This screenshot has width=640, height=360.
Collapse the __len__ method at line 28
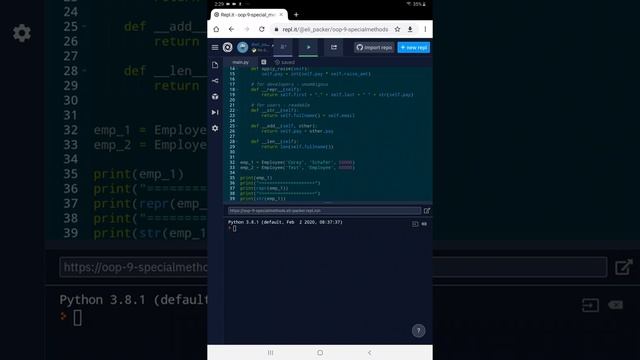237,142
